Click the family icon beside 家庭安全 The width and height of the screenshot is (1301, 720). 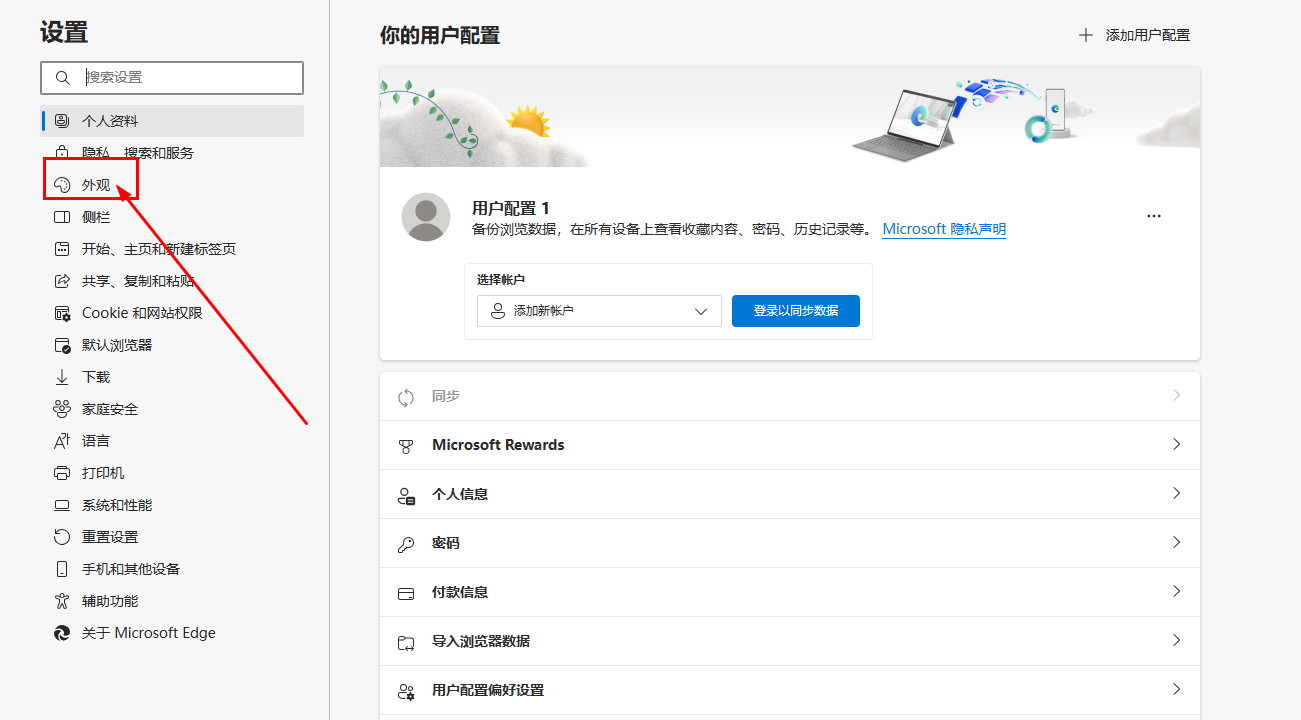point(62,409)
